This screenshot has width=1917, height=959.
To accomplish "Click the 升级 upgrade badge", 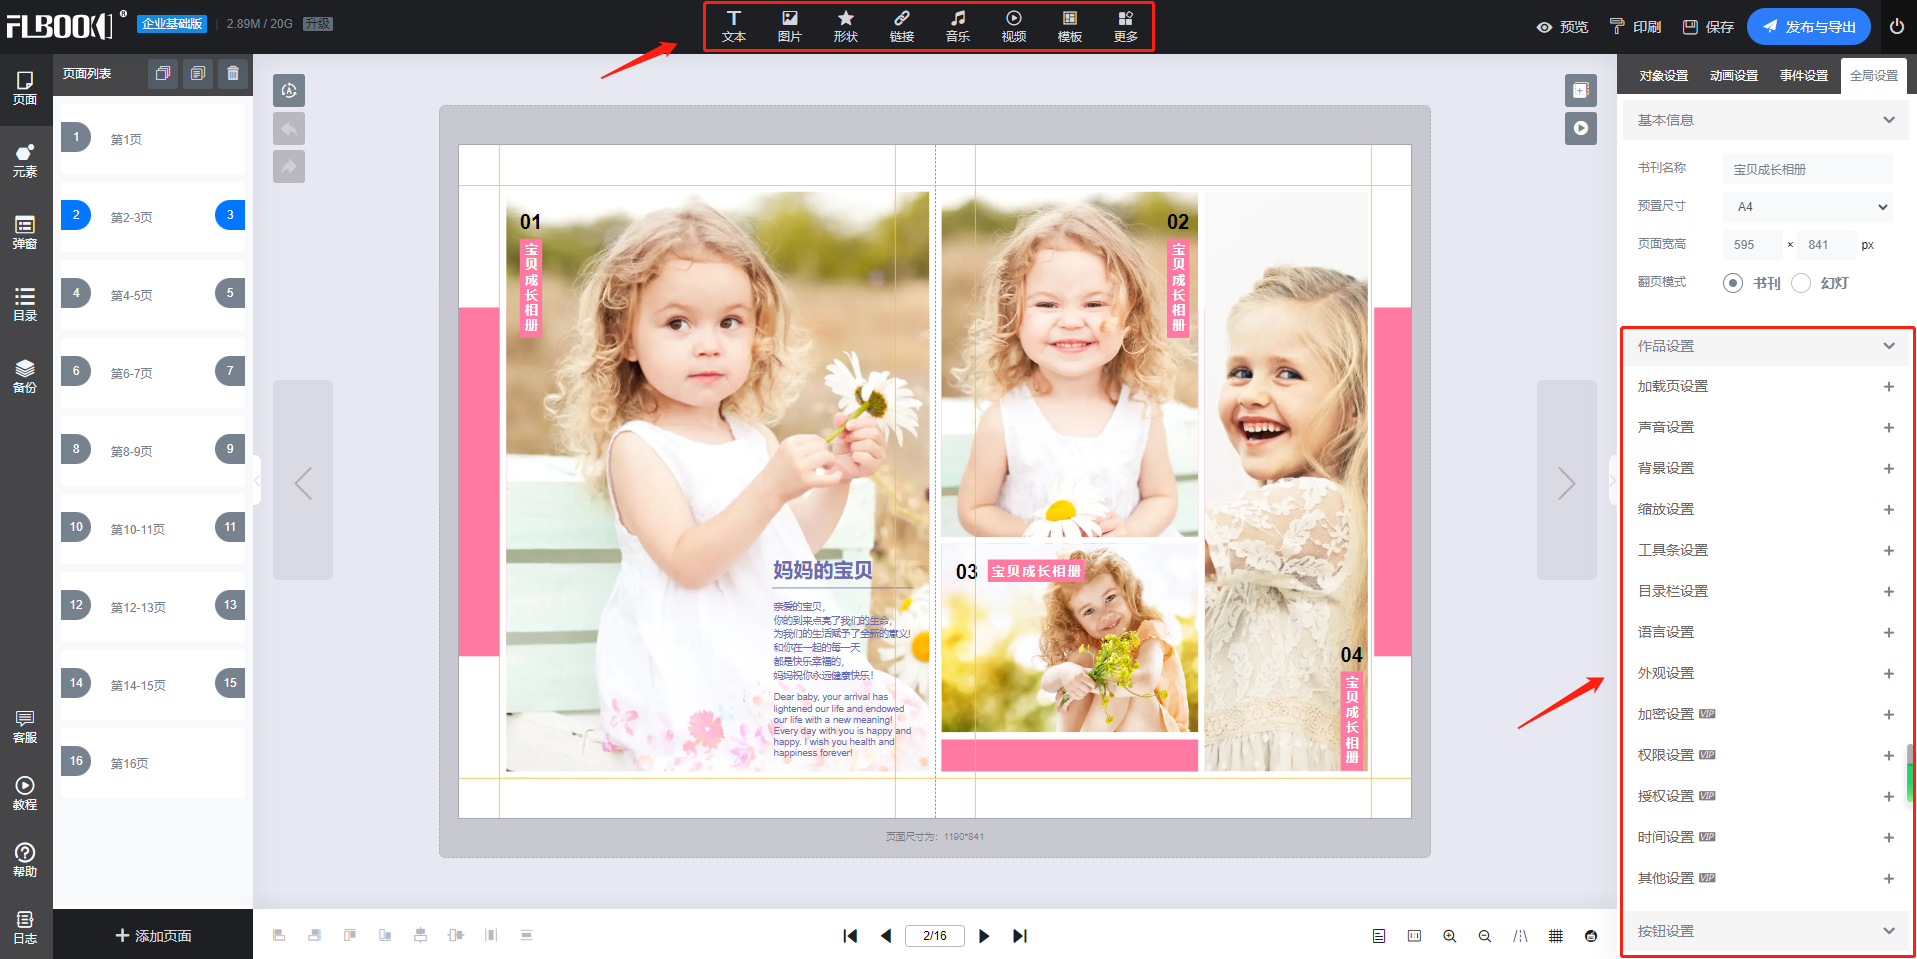I will point(318,24).
